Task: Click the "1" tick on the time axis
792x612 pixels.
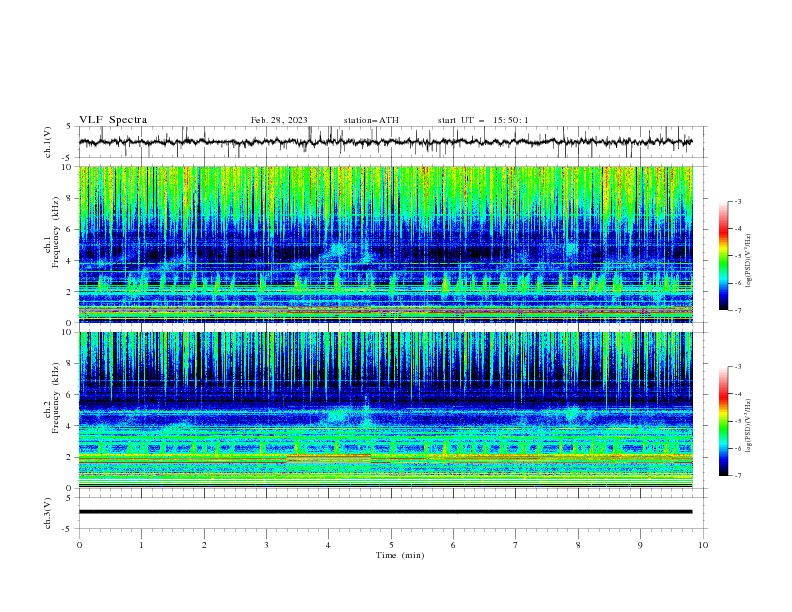Action: pos(141,545)
